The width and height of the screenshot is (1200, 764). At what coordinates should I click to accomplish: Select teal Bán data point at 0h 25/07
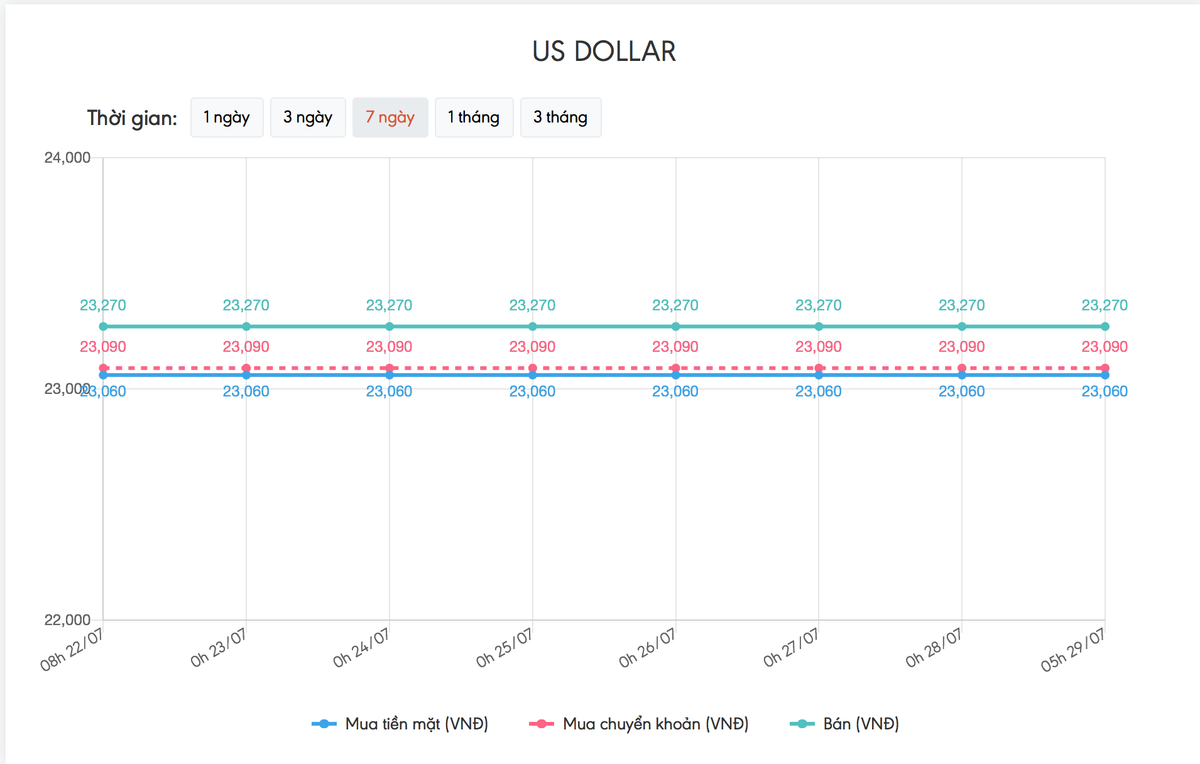pyautogui.click(x=532, y=327)
